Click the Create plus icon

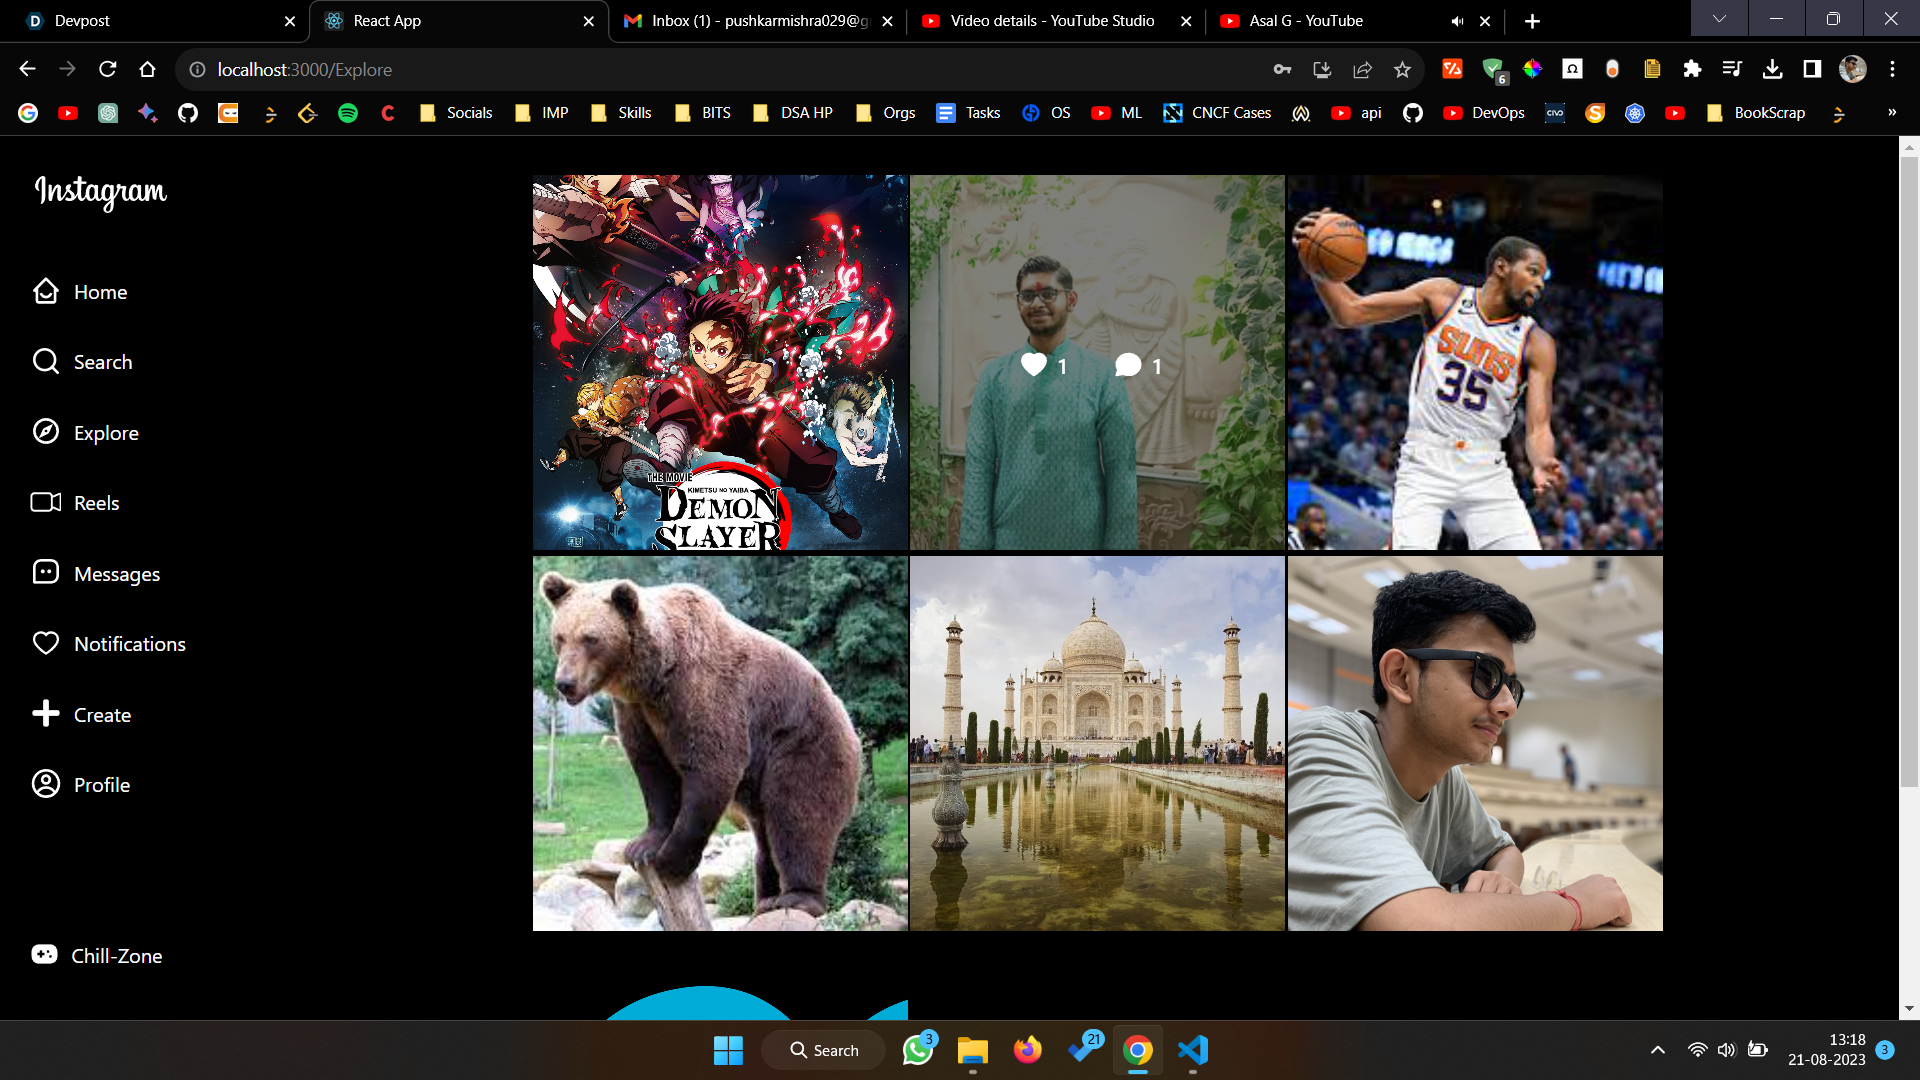pyautogui.click(x=46, y=713)
